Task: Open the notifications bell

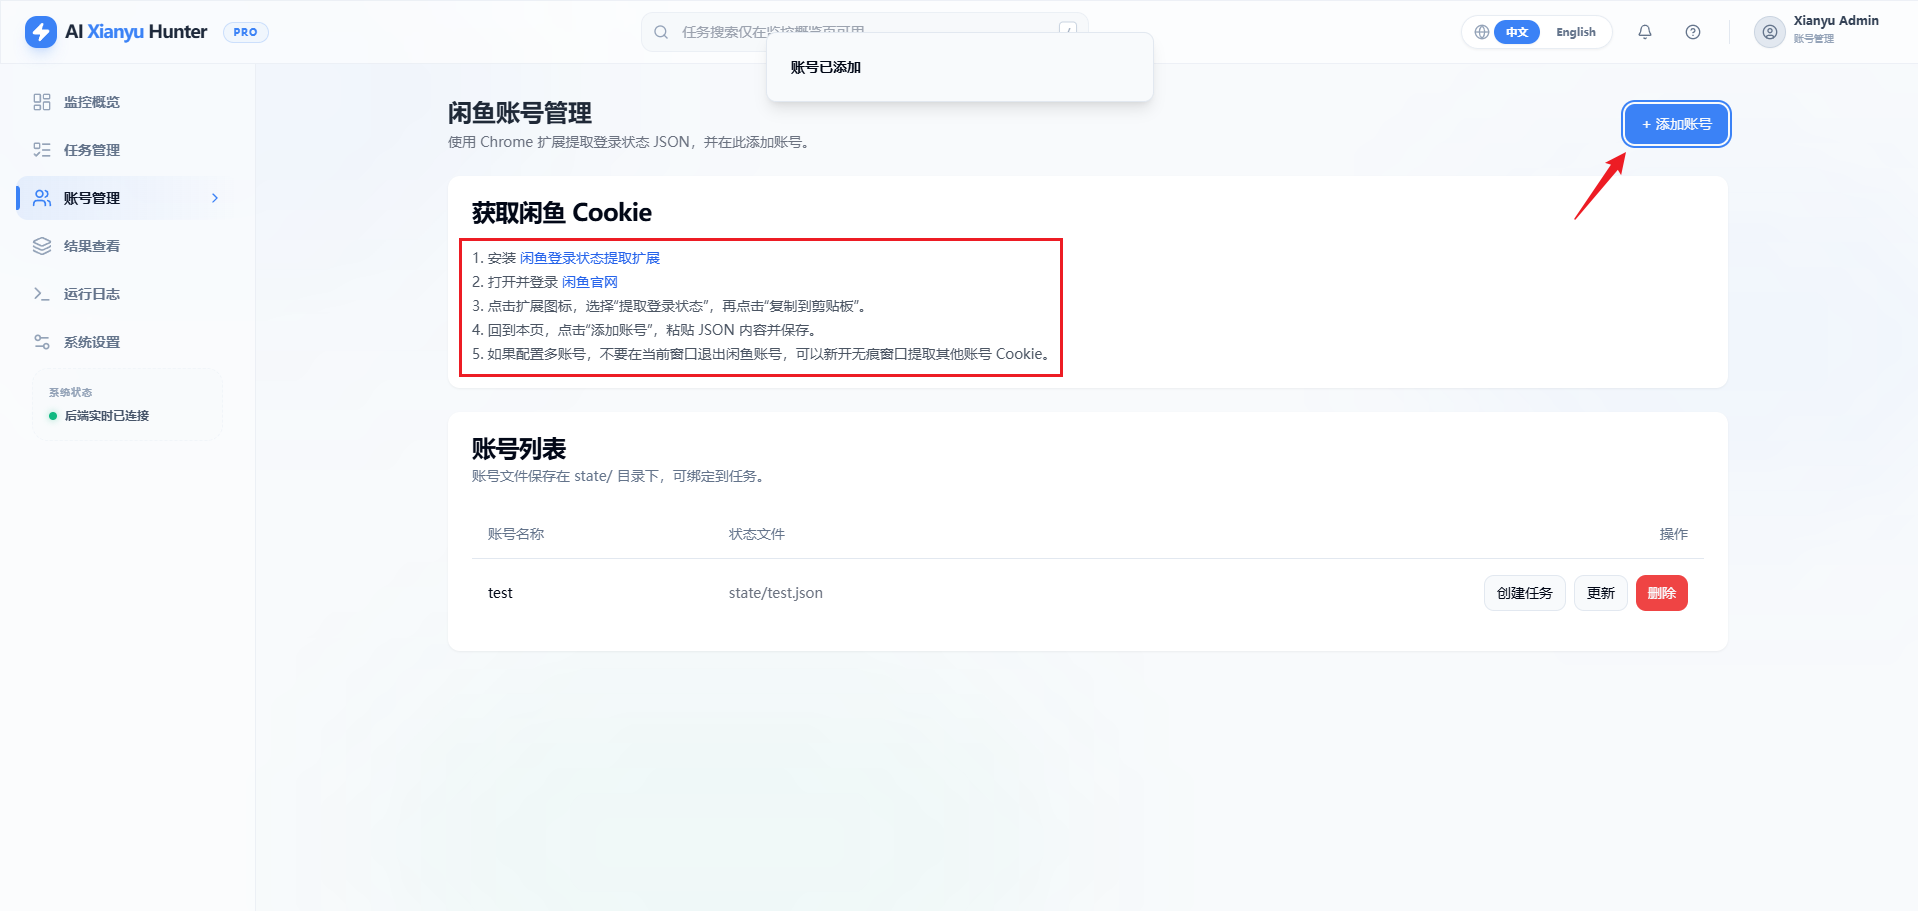Action: (1645, 32)
